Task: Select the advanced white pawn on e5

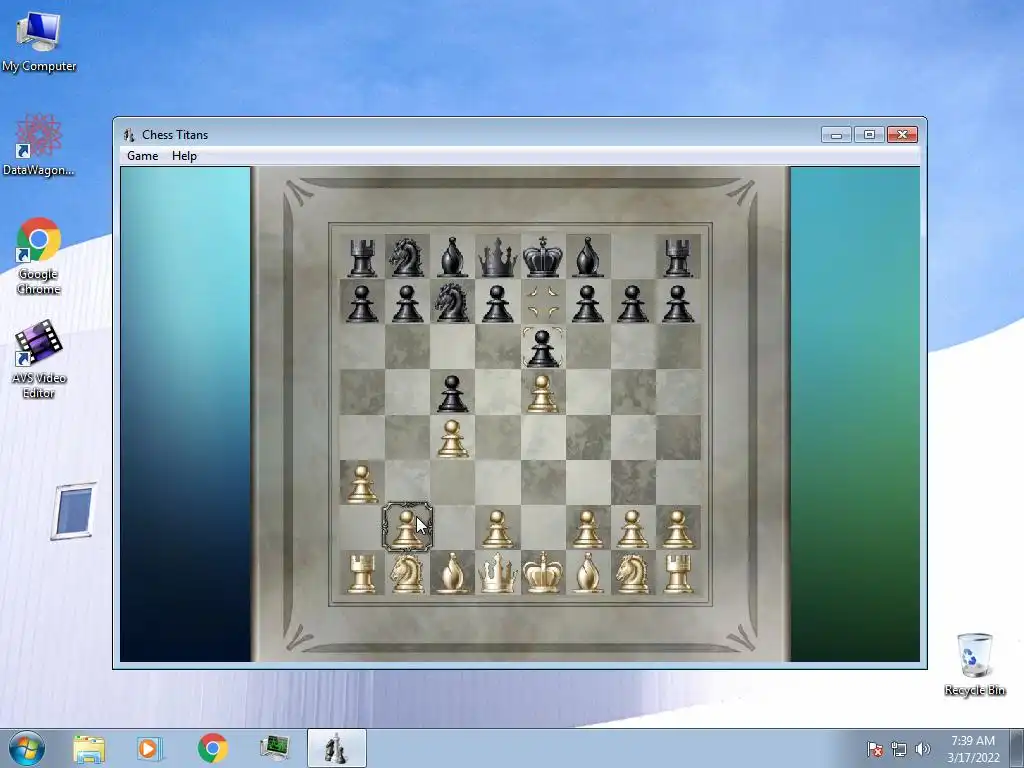Action: 542,394
